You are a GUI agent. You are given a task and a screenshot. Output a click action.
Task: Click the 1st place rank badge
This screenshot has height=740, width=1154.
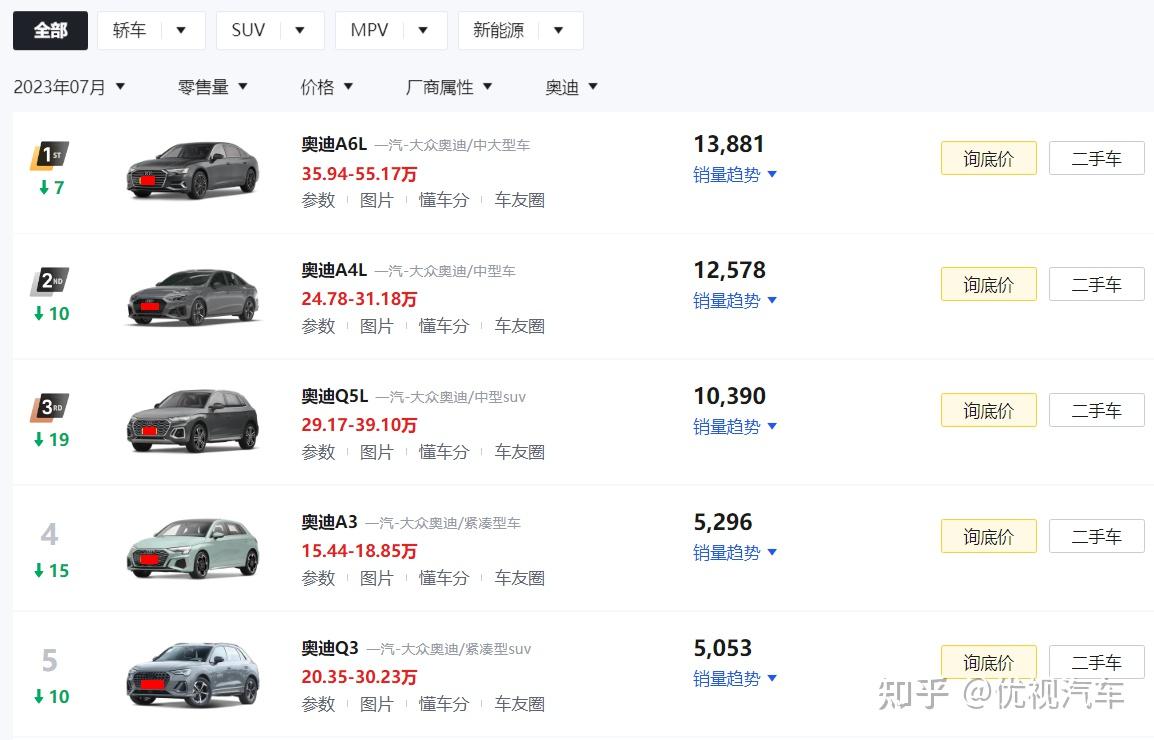[49, 155]
